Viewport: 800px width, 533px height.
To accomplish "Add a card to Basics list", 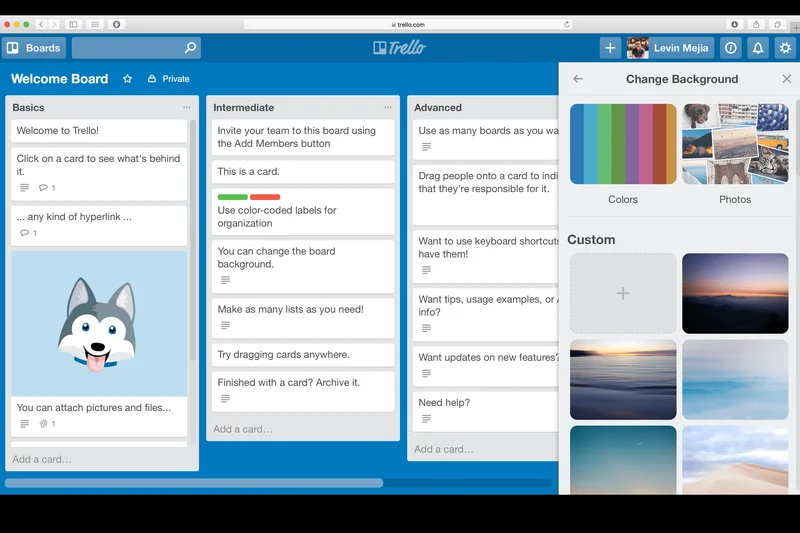I will (42, 459).
